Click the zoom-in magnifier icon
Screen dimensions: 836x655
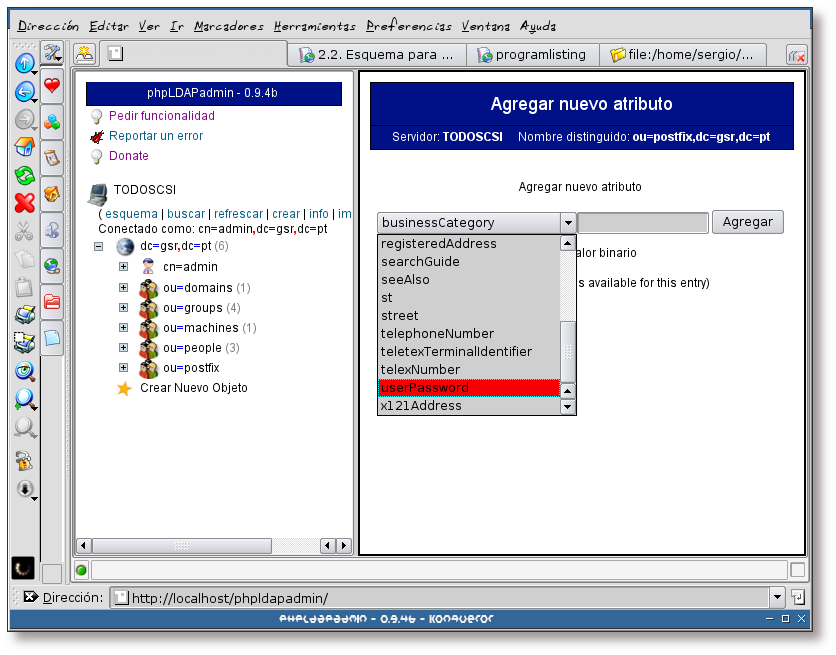click(24, 399)
